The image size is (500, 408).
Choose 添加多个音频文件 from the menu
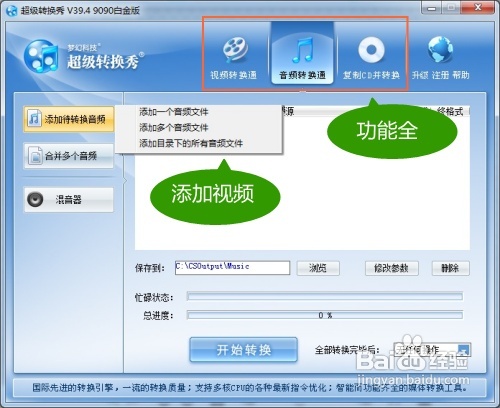174,127
